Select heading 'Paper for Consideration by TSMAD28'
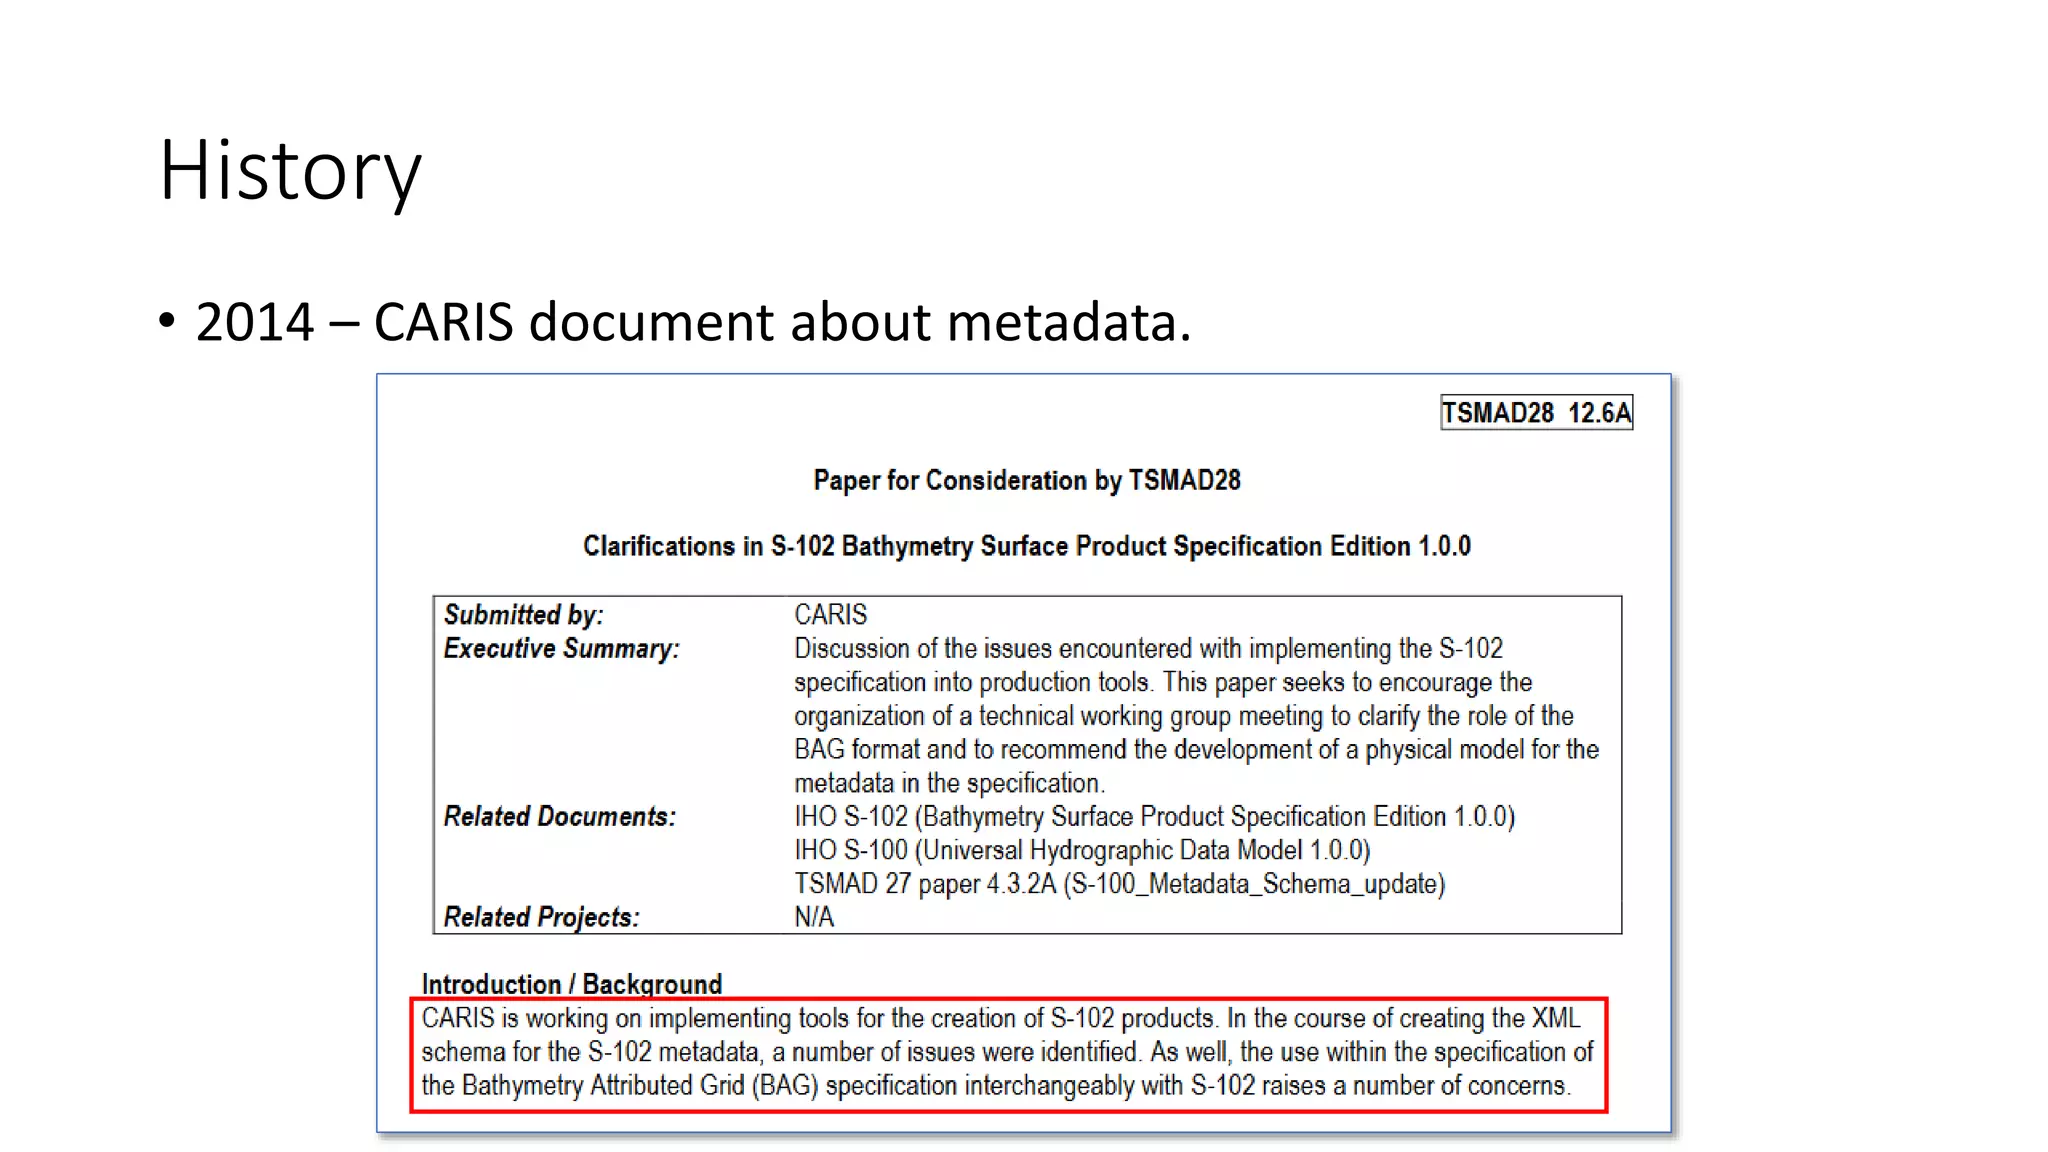Image resolution: width=2048 pixels, height=1152 pixels. (x=1026, y=481)
